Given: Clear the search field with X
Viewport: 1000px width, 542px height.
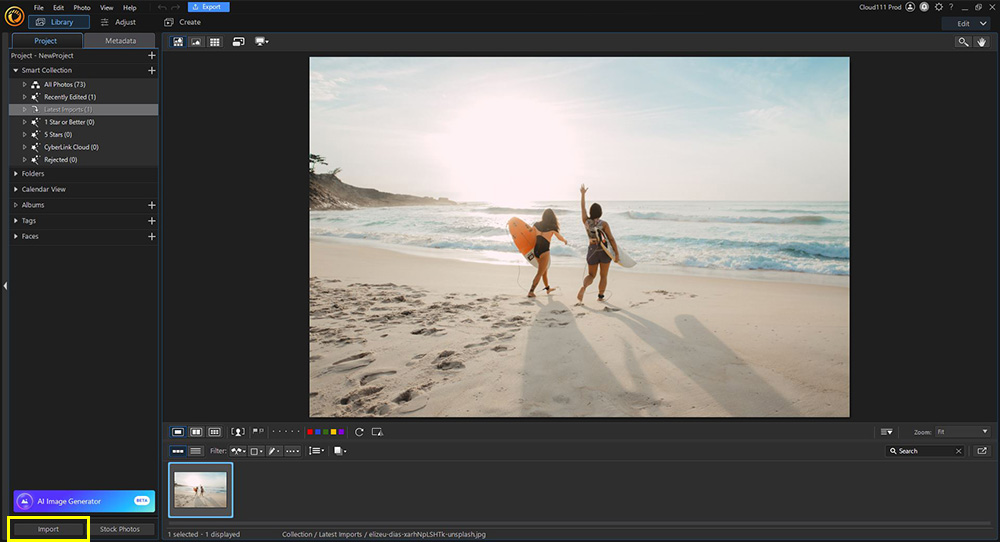Looking at the screenshot, I should [x=958, y=451].
